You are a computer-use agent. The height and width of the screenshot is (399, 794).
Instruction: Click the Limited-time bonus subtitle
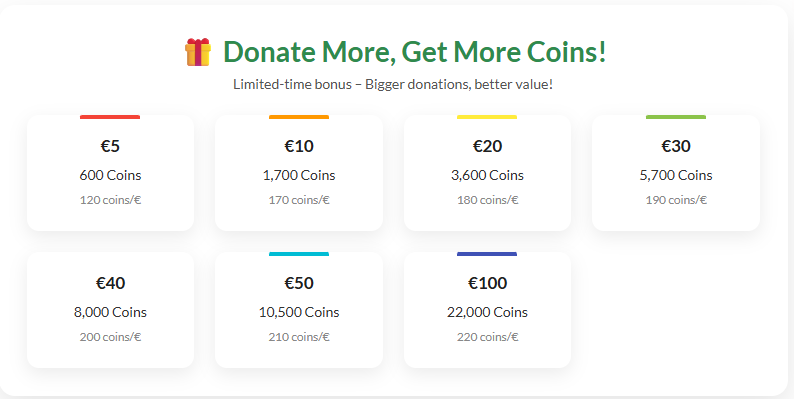[x=393, y=85]
